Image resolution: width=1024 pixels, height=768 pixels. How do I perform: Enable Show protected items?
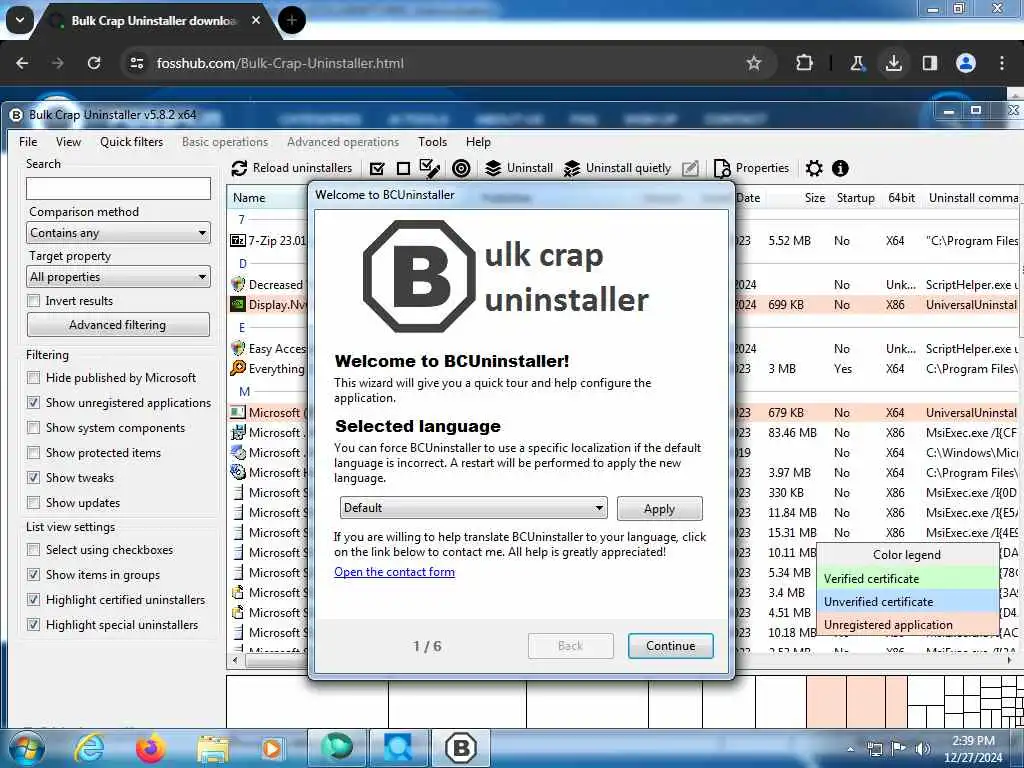click(x=33, y=453)
